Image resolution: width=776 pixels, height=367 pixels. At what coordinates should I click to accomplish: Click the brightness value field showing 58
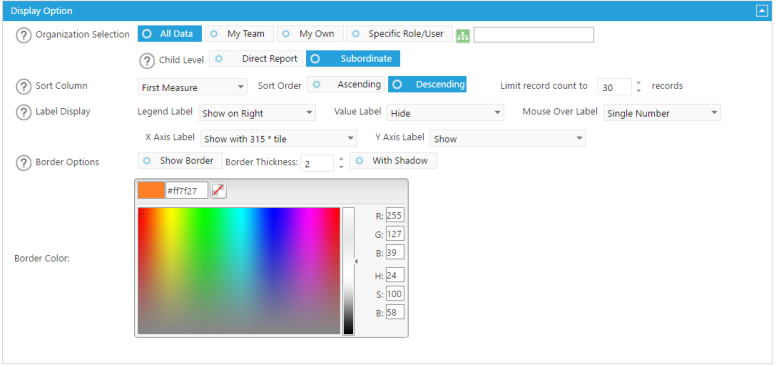(395, 312)
